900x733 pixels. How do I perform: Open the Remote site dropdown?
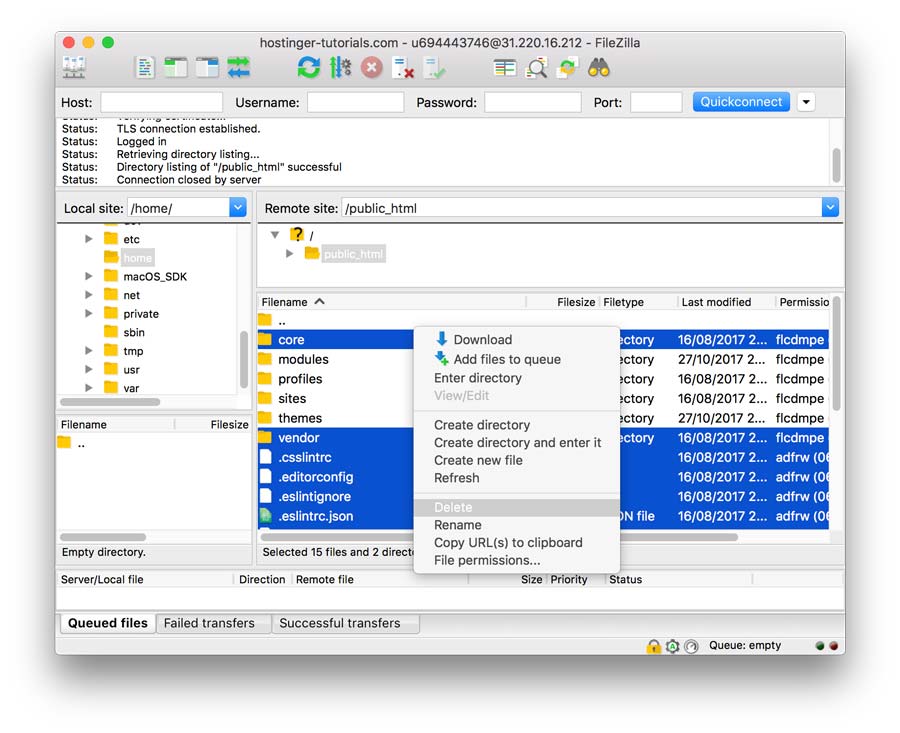pos(830,207)
